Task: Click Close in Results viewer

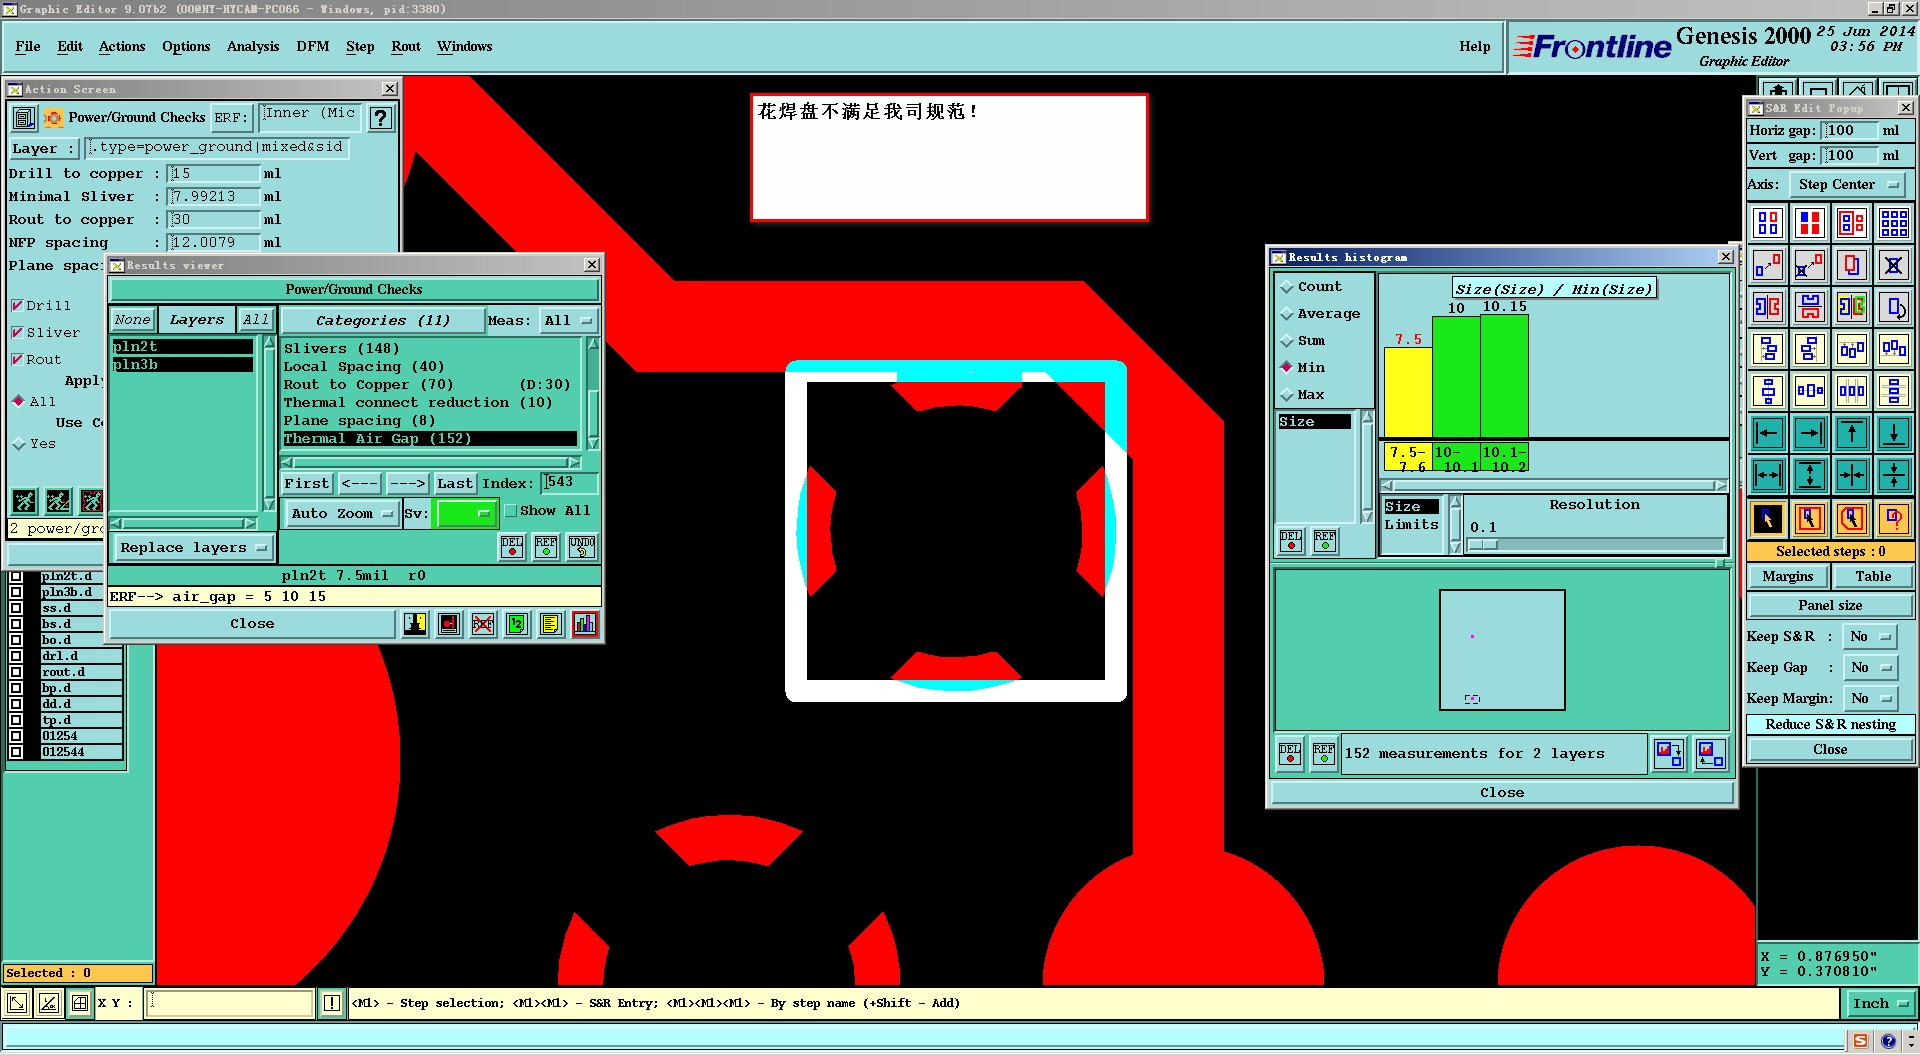Action: pos(252,624)
